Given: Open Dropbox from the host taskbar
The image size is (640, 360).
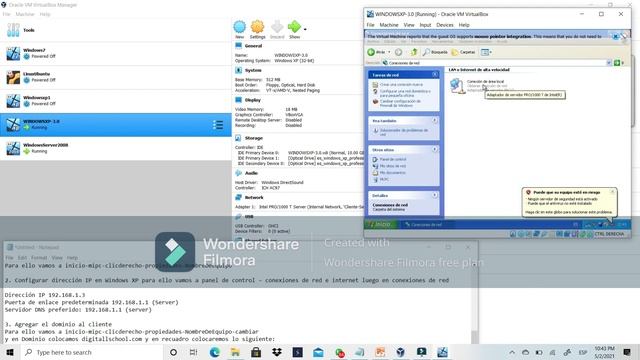Looking at the screenshot, I should (277, 352).
